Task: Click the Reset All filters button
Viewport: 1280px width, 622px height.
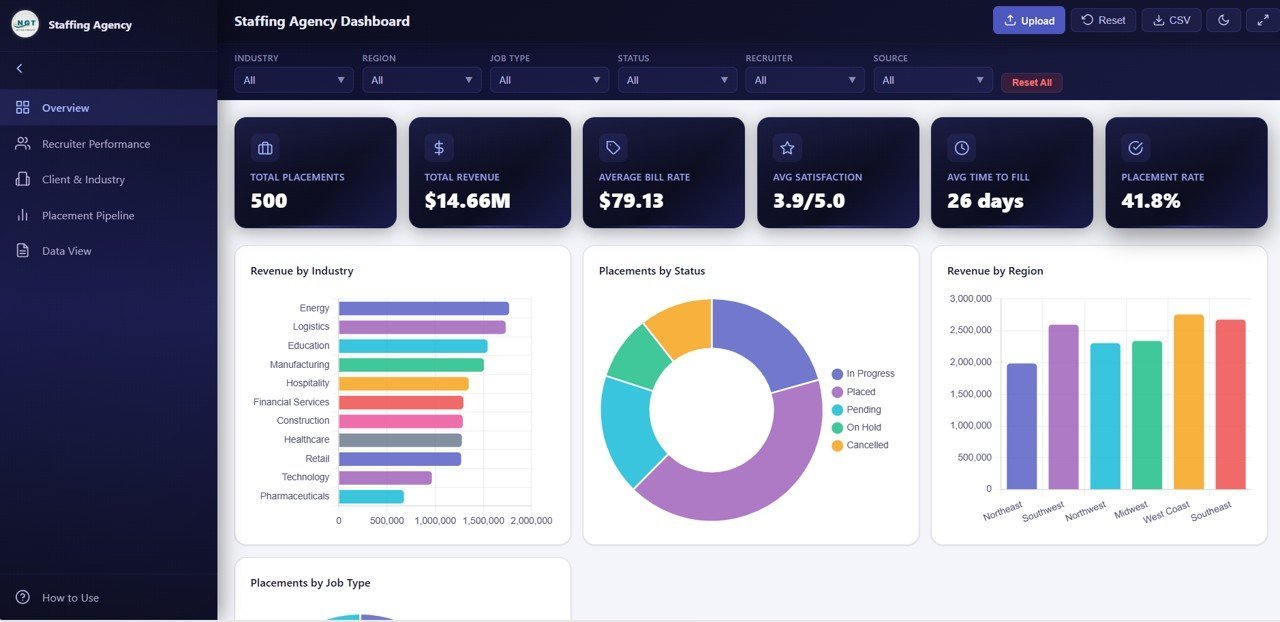Action: coord(1031,83)
